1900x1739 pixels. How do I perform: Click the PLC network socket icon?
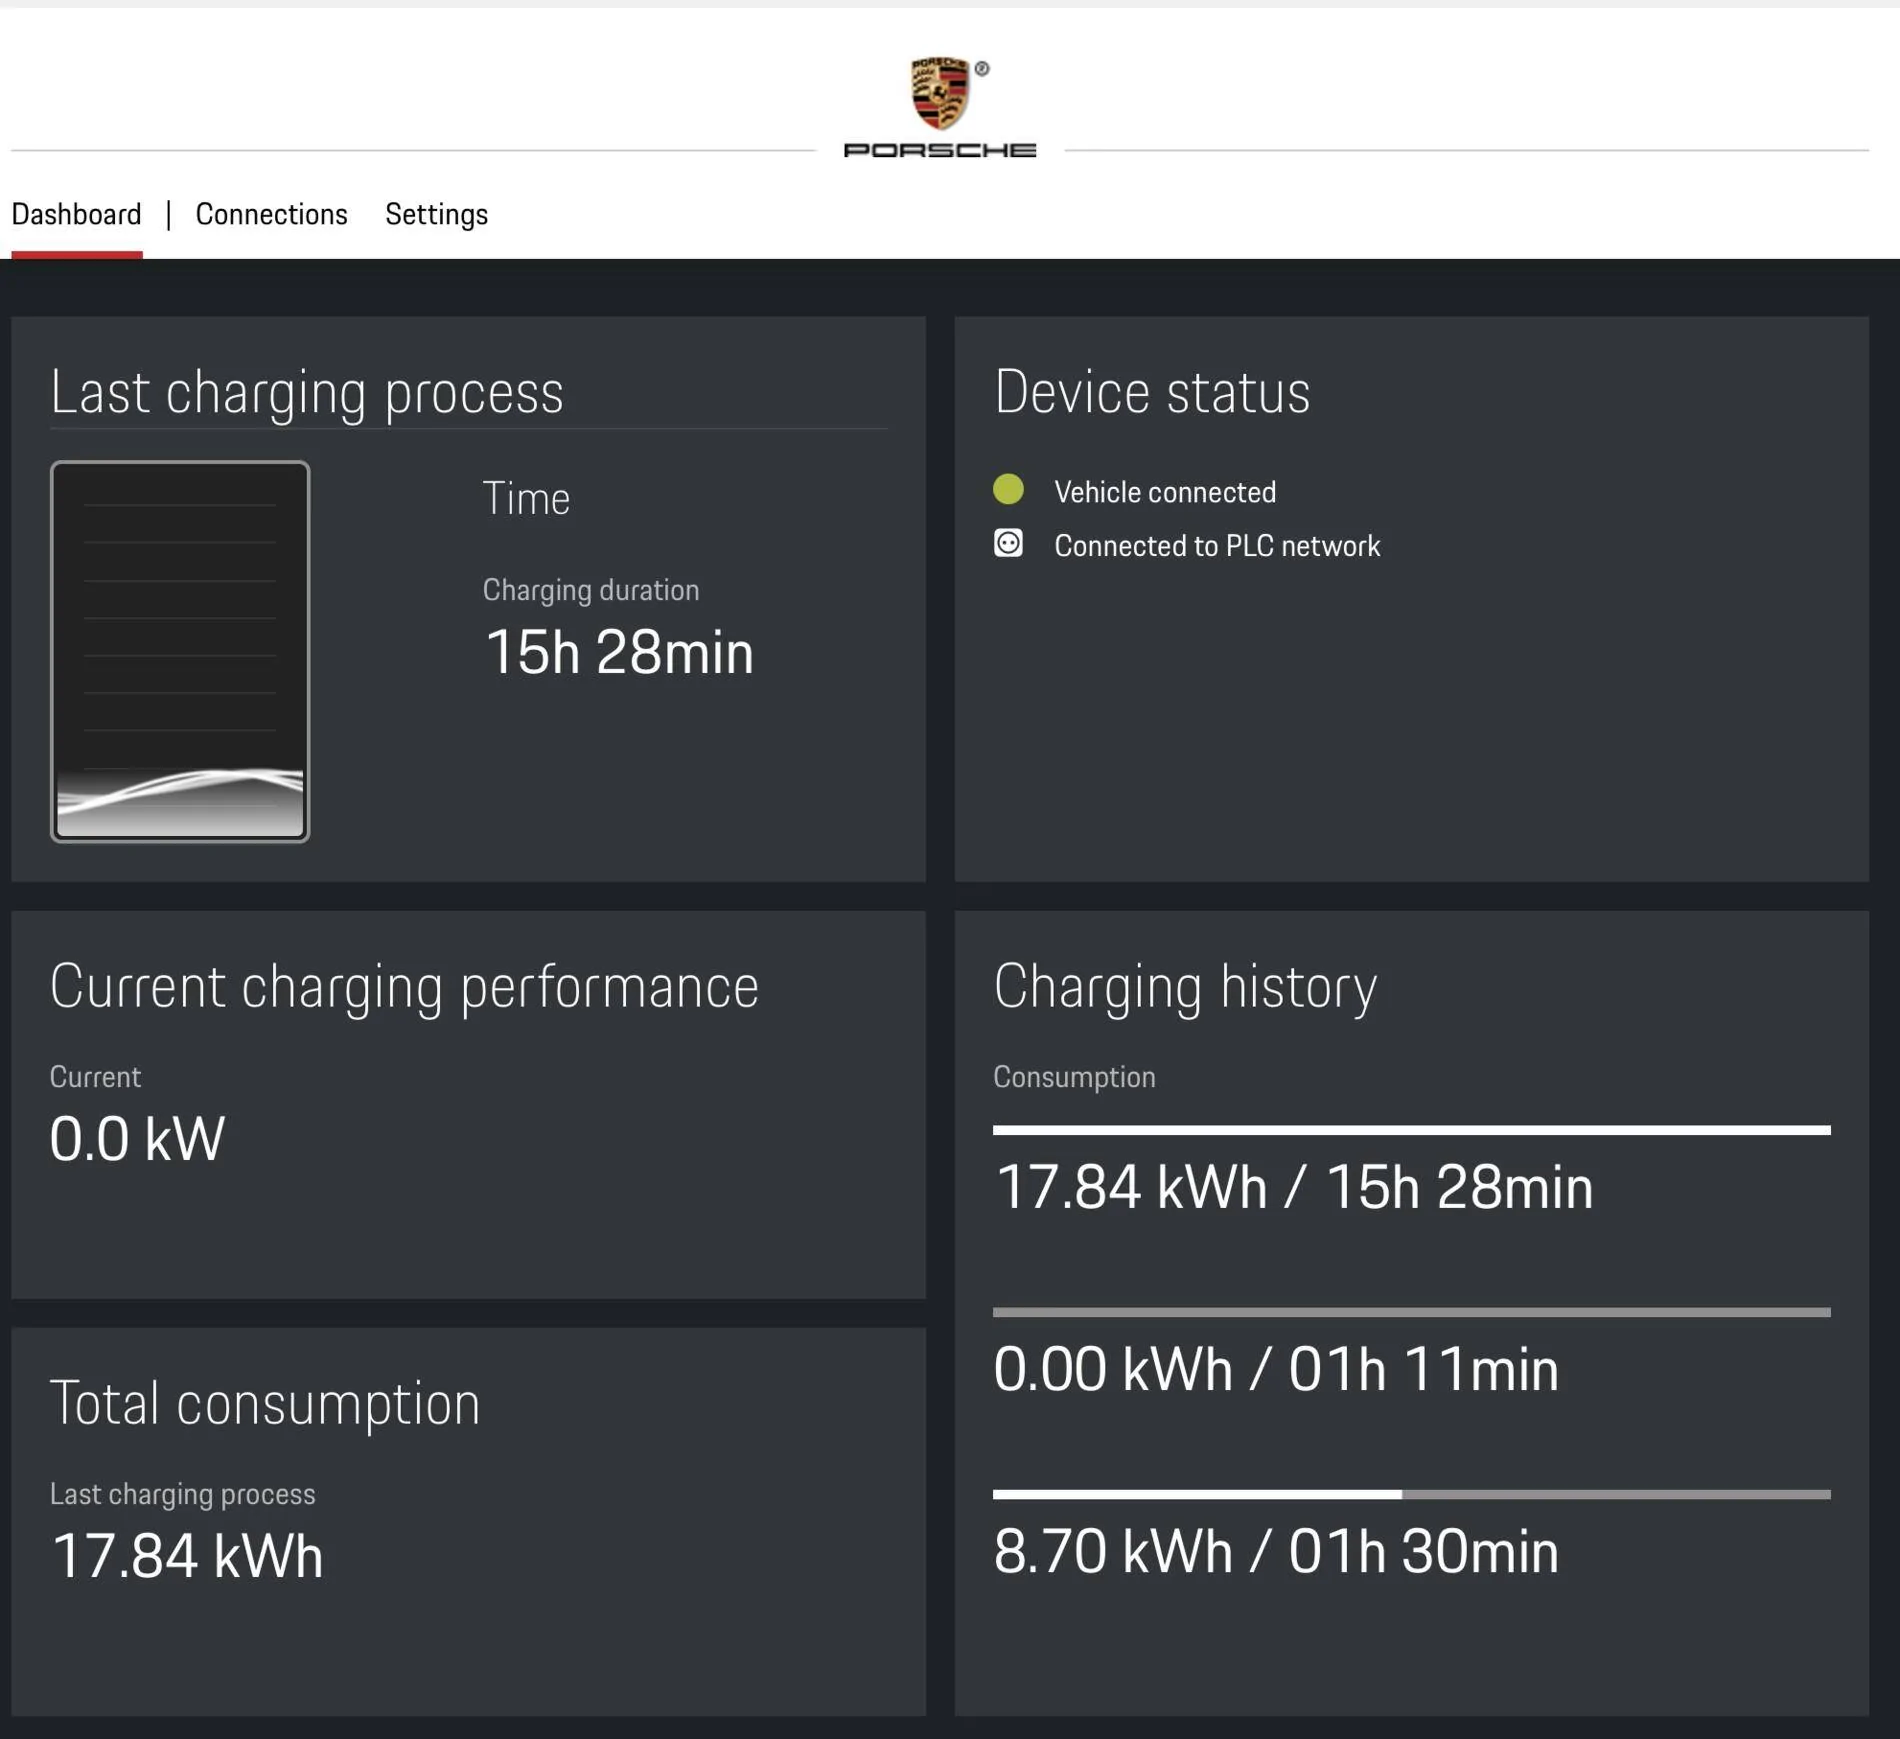coord(1008,543)
